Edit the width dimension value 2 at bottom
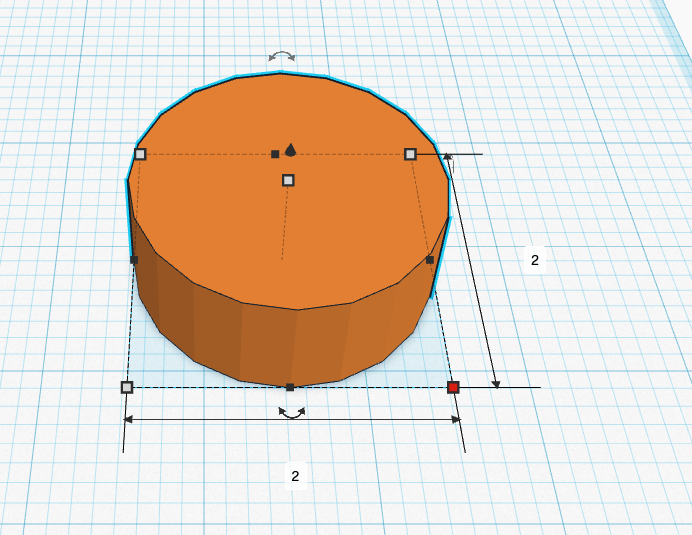The width and height of the screenshot is (692, 535). [x=295, y=476]
